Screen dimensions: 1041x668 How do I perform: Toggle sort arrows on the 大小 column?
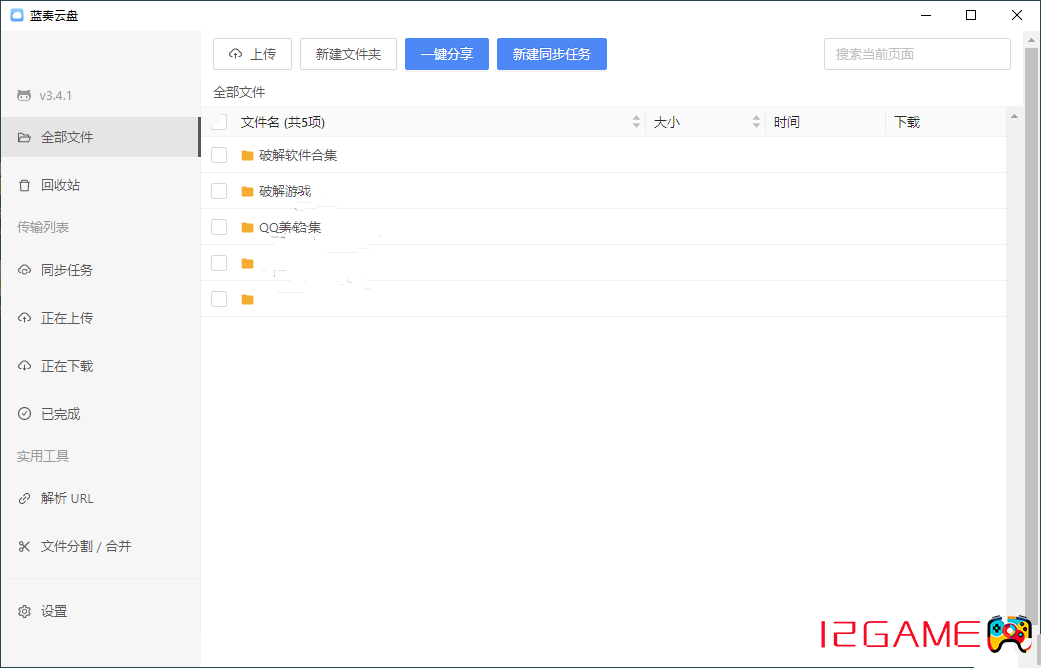[756, 122]
